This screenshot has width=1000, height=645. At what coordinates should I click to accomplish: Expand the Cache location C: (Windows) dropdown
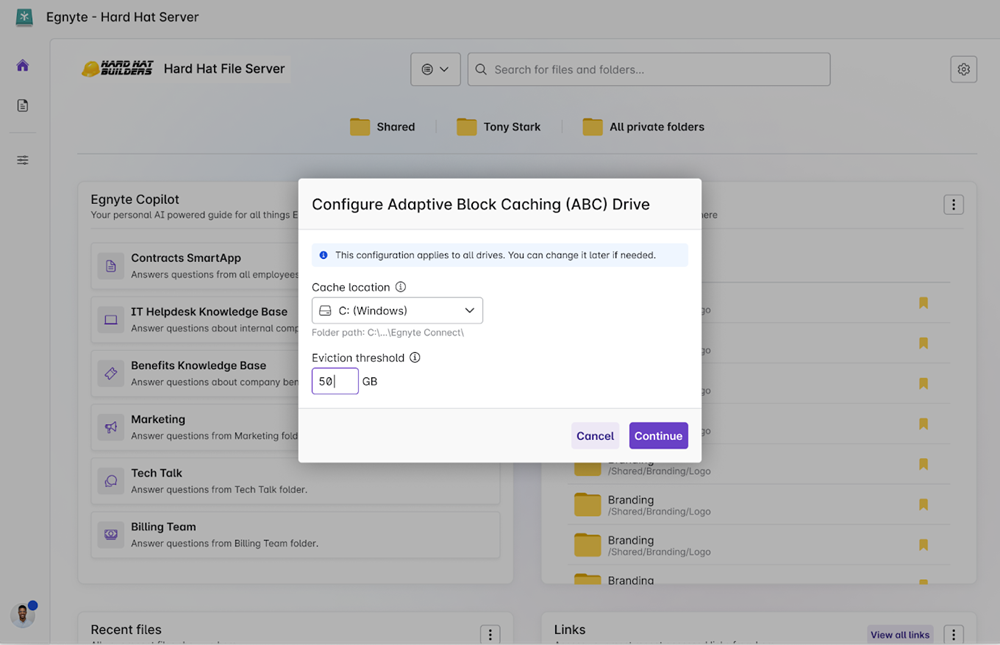click(397, 311)
